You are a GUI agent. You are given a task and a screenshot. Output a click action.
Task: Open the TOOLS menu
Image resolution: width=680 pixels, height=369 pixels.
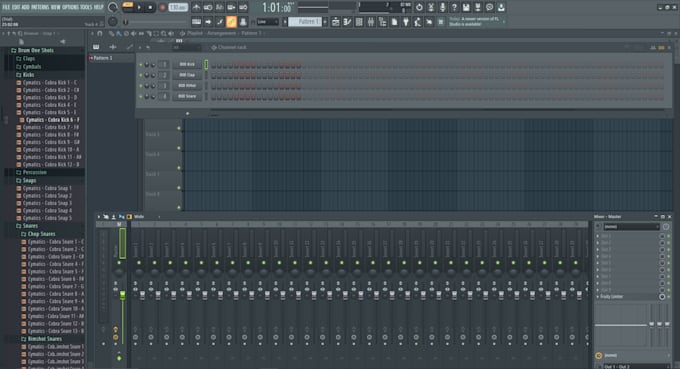pyautogui.click(x=86, y=7)
